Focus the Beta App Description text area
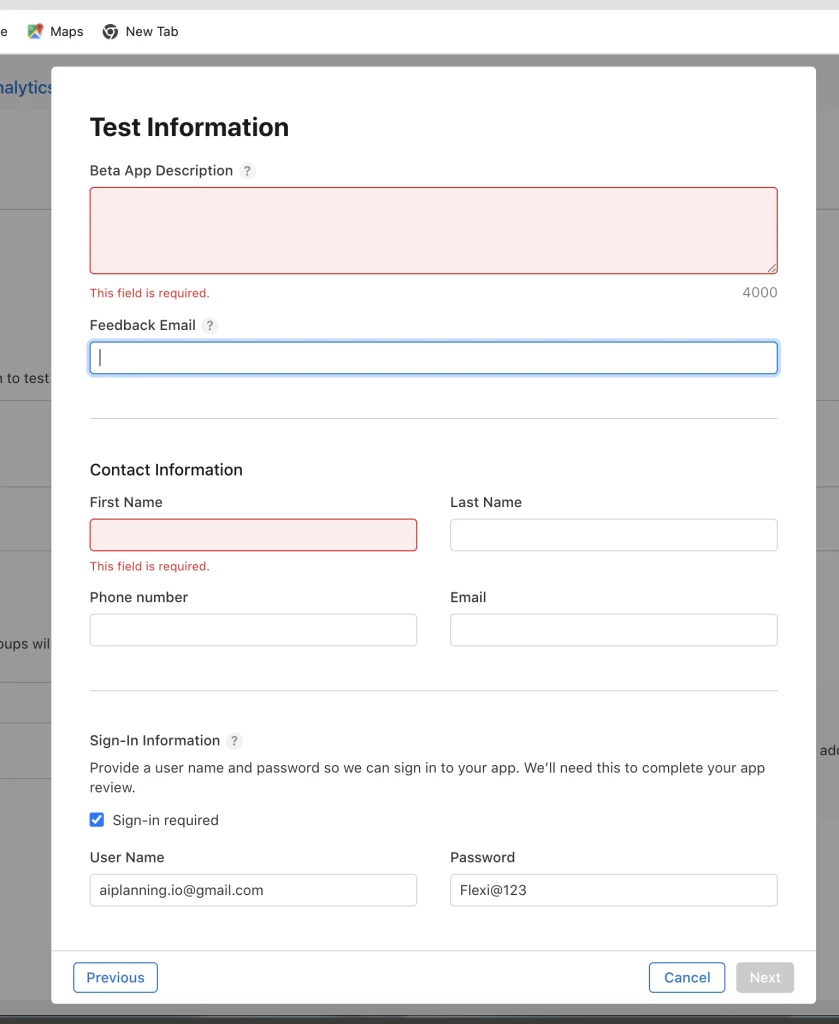 pos(434,231)
